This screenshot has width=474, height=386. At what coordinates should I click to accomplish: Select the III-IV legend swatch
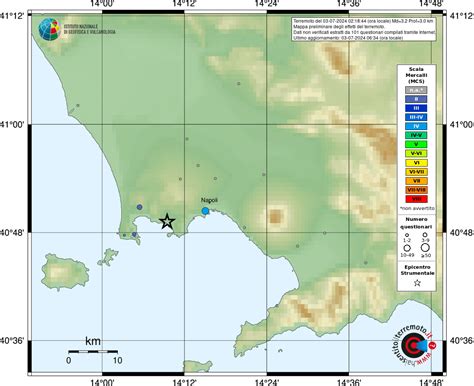click(416, 117)
